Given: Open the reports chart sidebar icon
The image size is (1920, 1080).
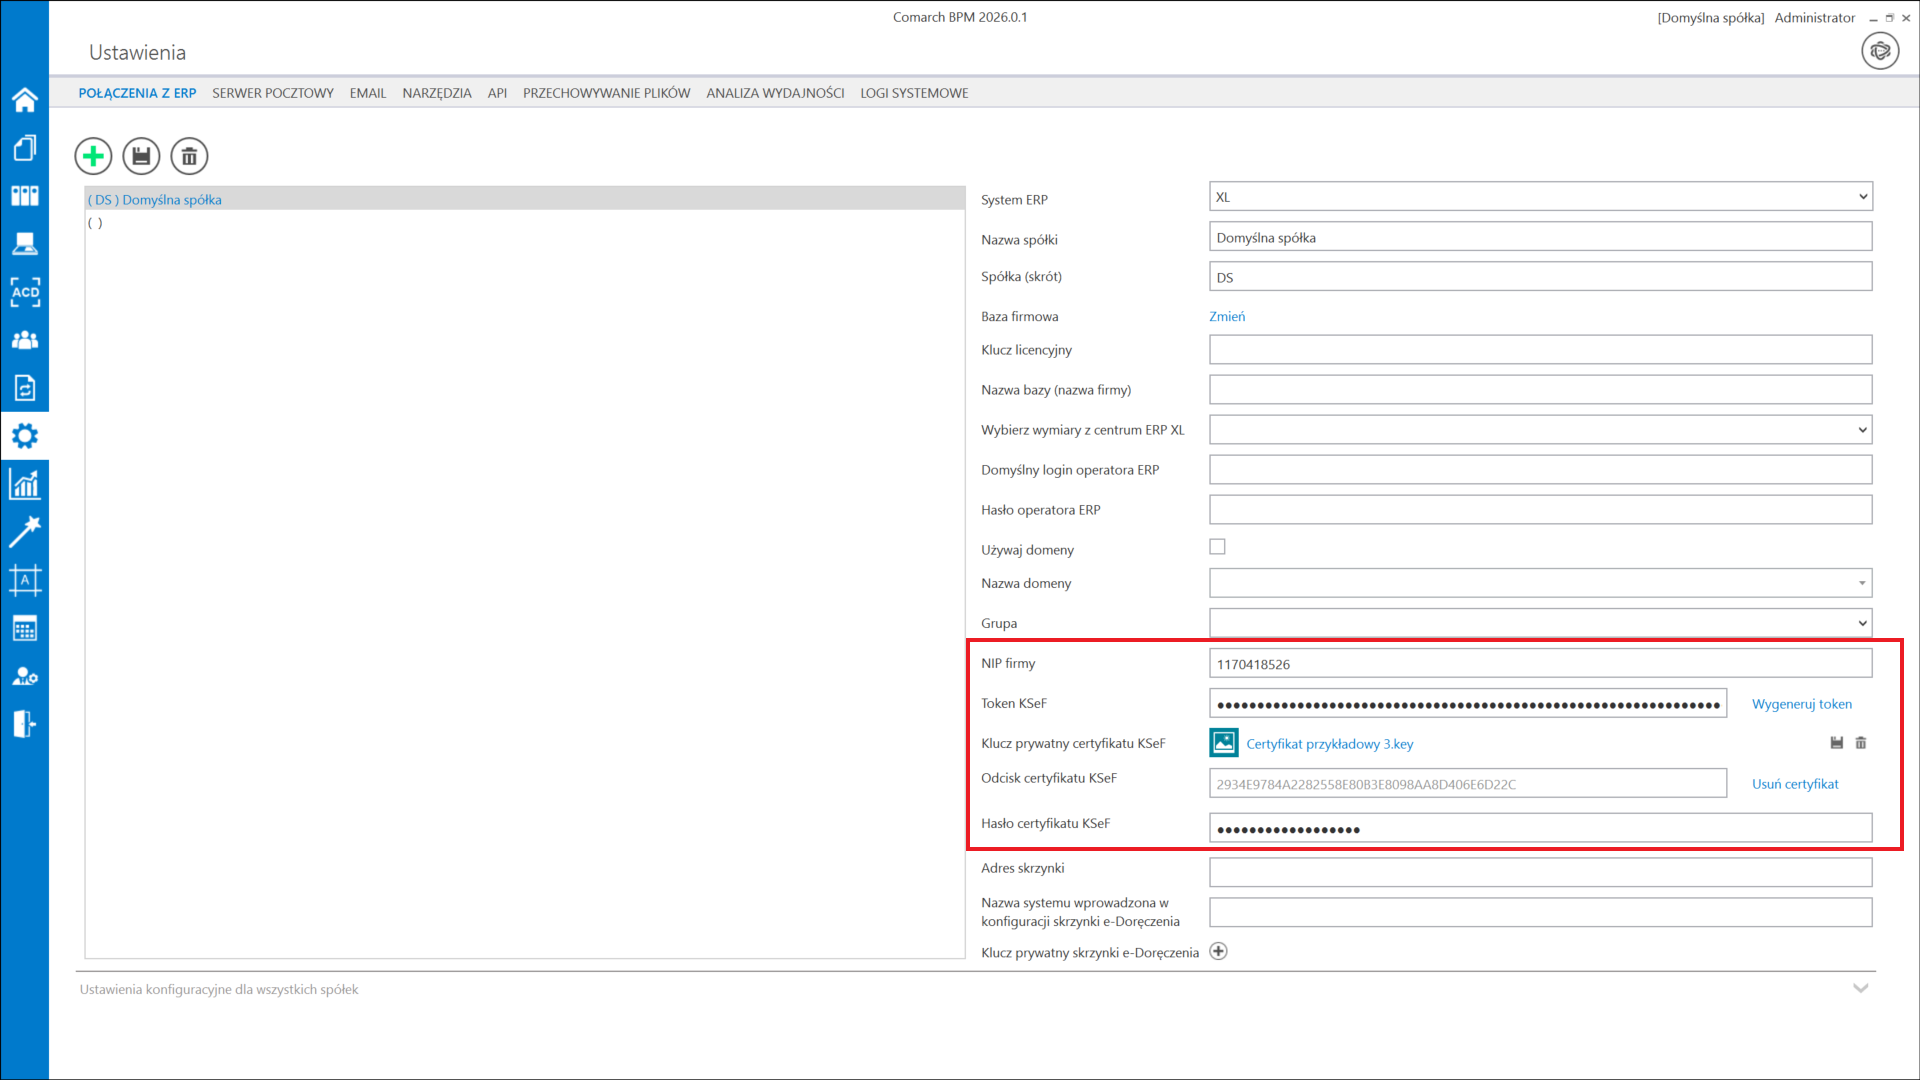Looking at the screenshot, I should pyautogui.click(x=25, y=485).
